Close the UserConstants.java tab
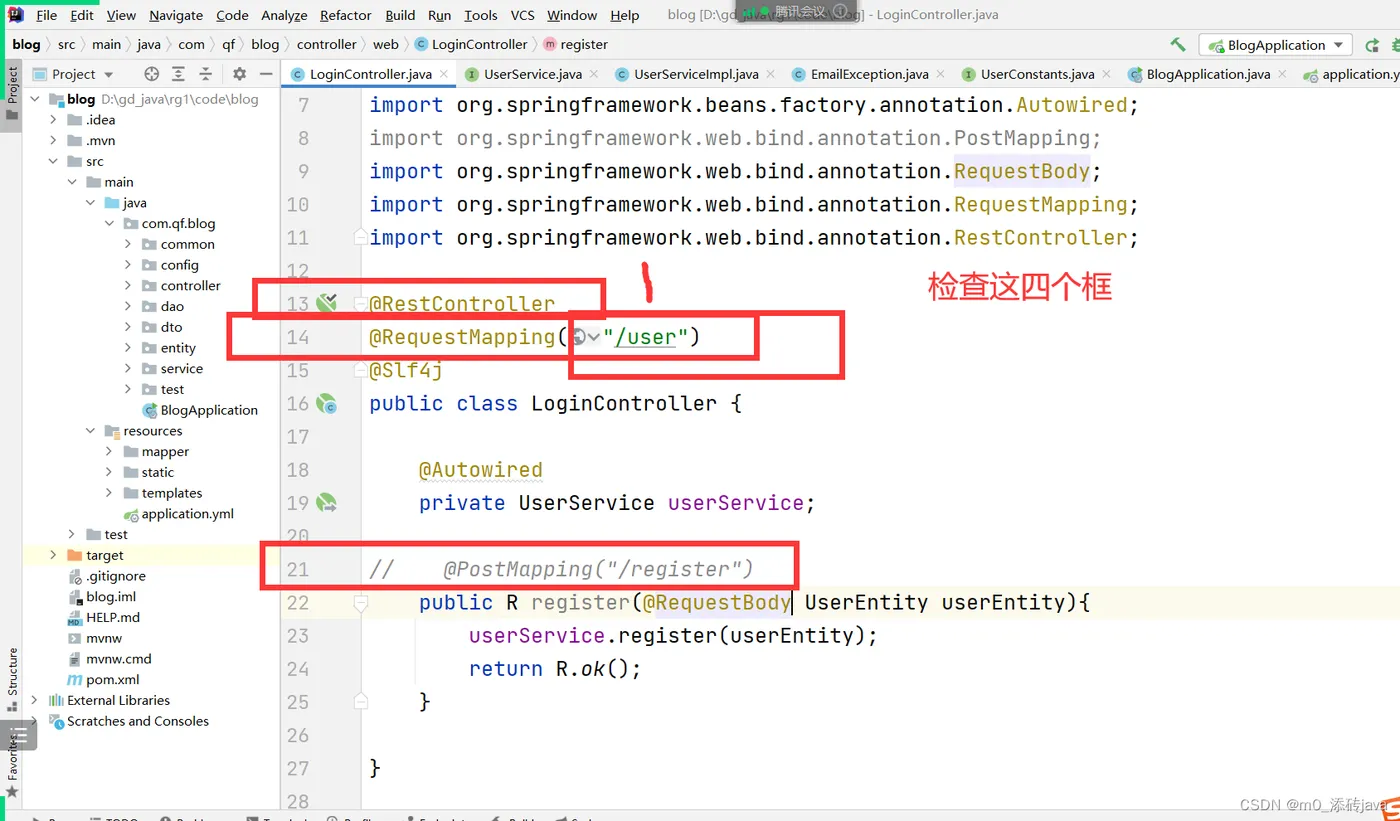Image resolution: width=1400 pixels, height=821 pixels. (x=1107, y=74)
